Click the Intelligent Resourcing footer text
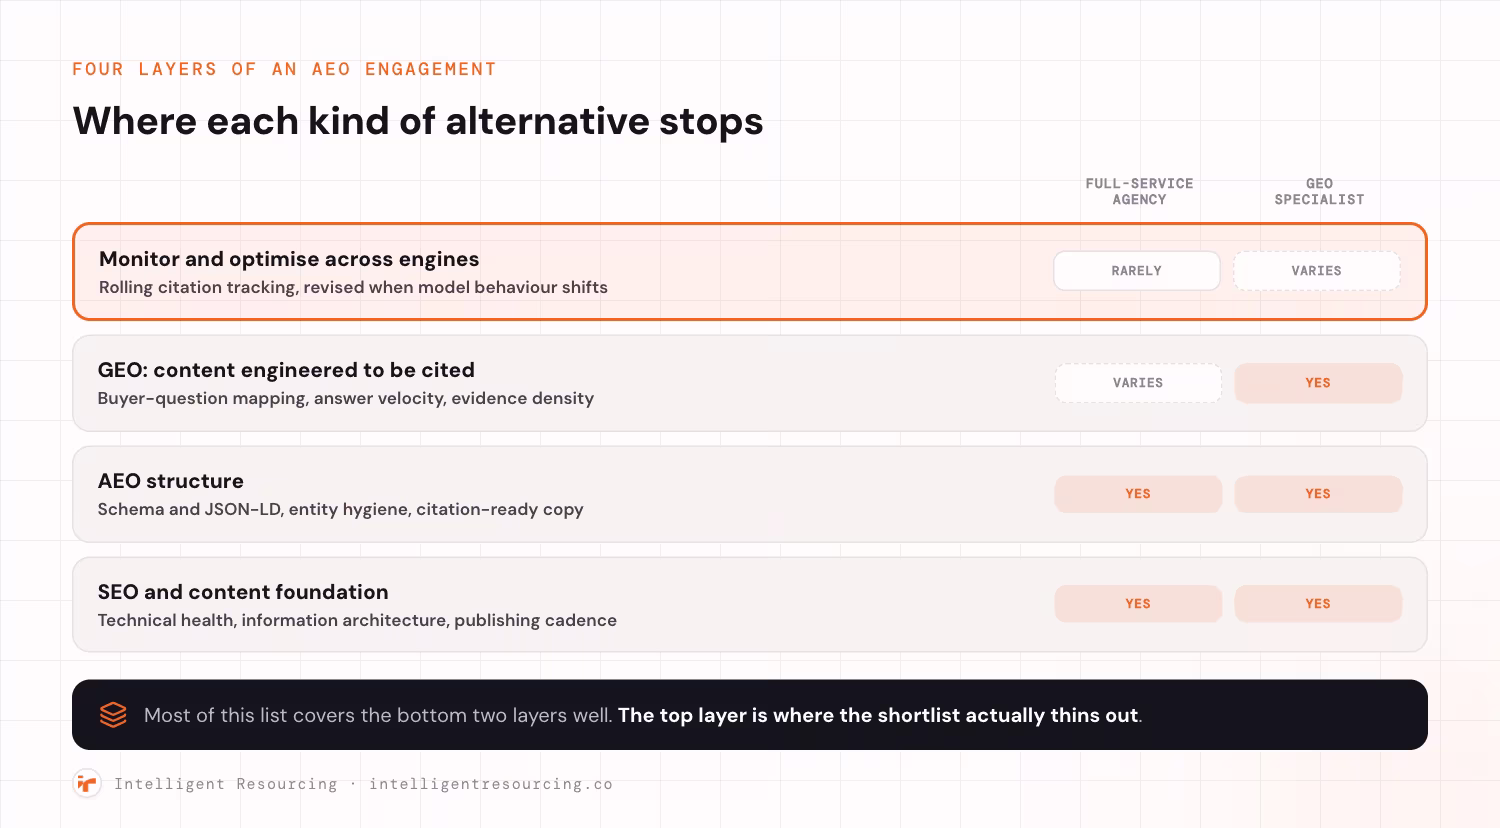 point(226,784)
